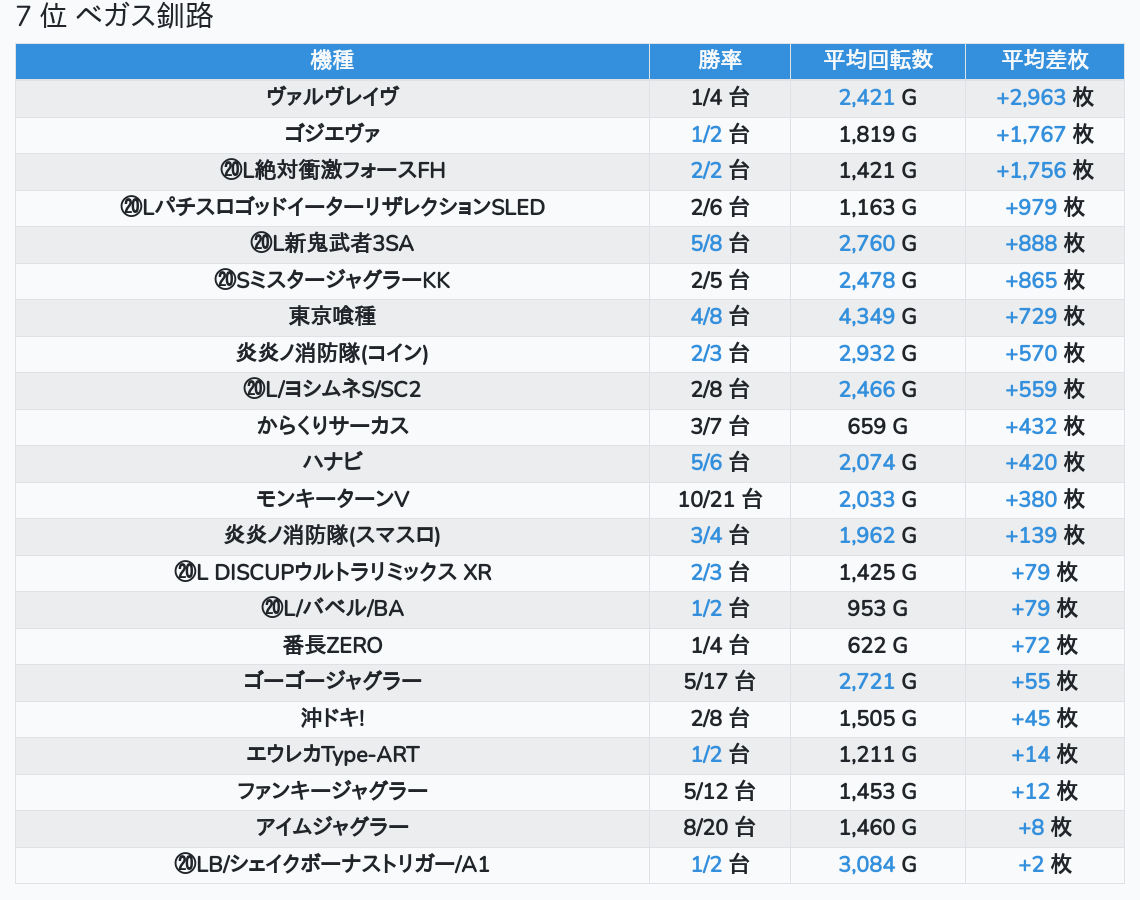Click the からくりサーカス machine name

[332, 426]
